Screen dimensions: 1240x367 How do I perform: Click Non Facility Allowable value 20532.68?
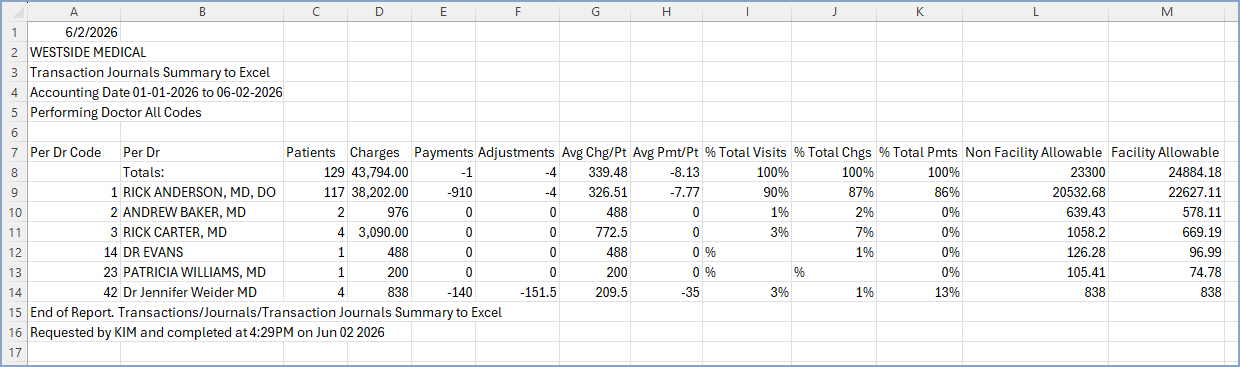click(x=1035, y=192)
